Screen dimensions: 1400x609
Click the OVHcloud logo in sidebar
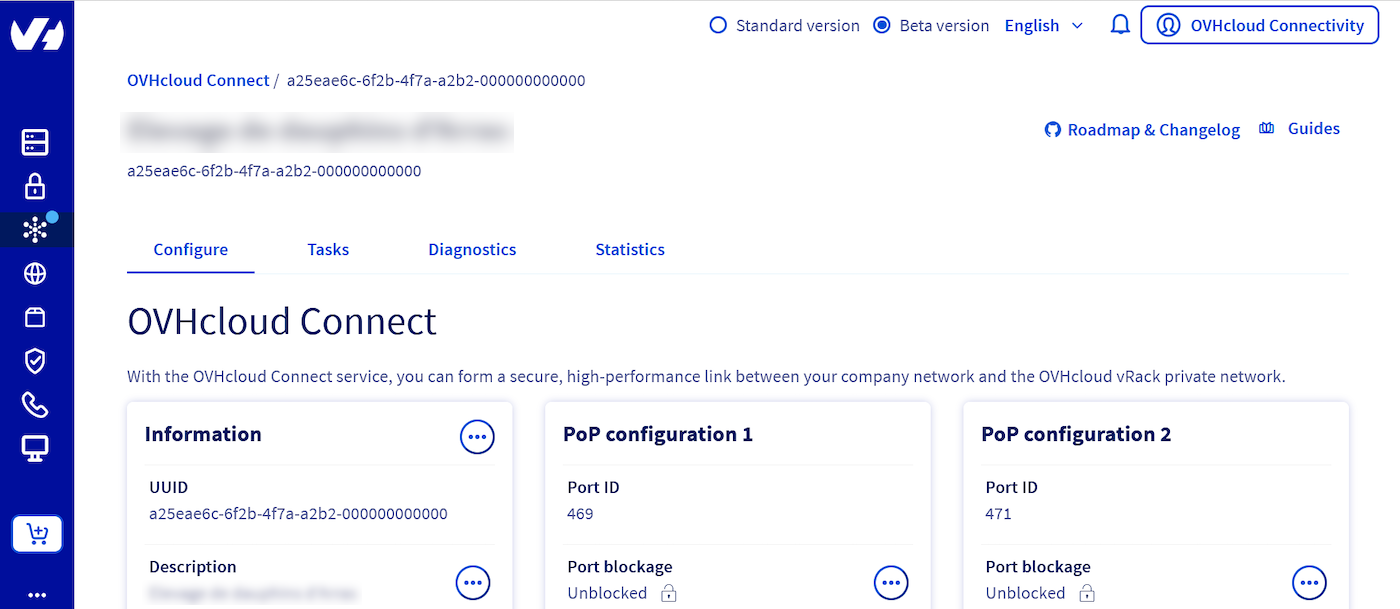(37, 35)
